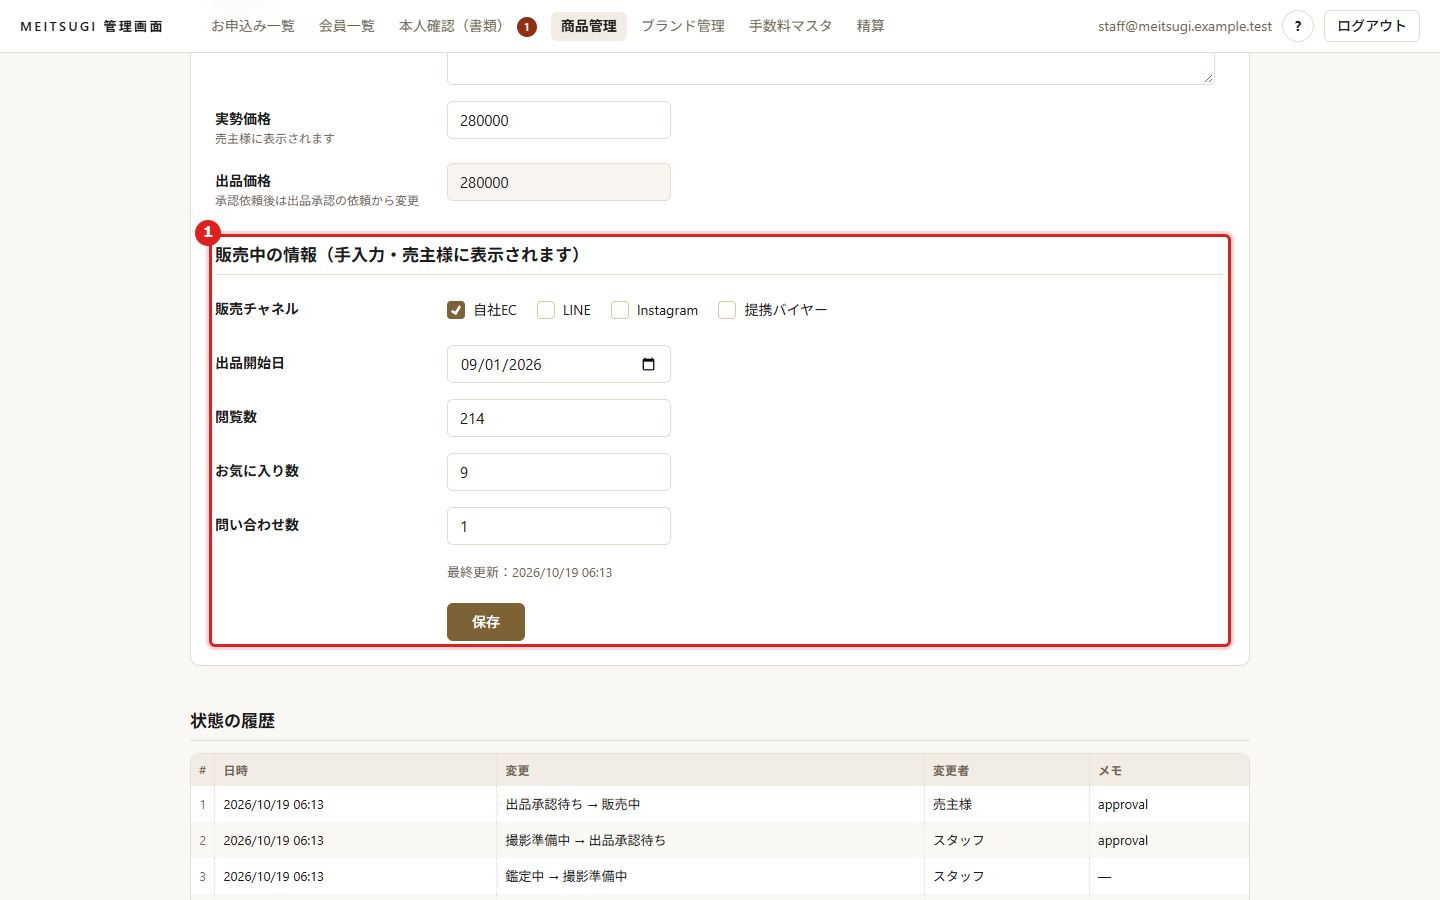1440x900 pixels.
Task: Click the disabled 出品価格 field
Action: (x=559, y=182)
